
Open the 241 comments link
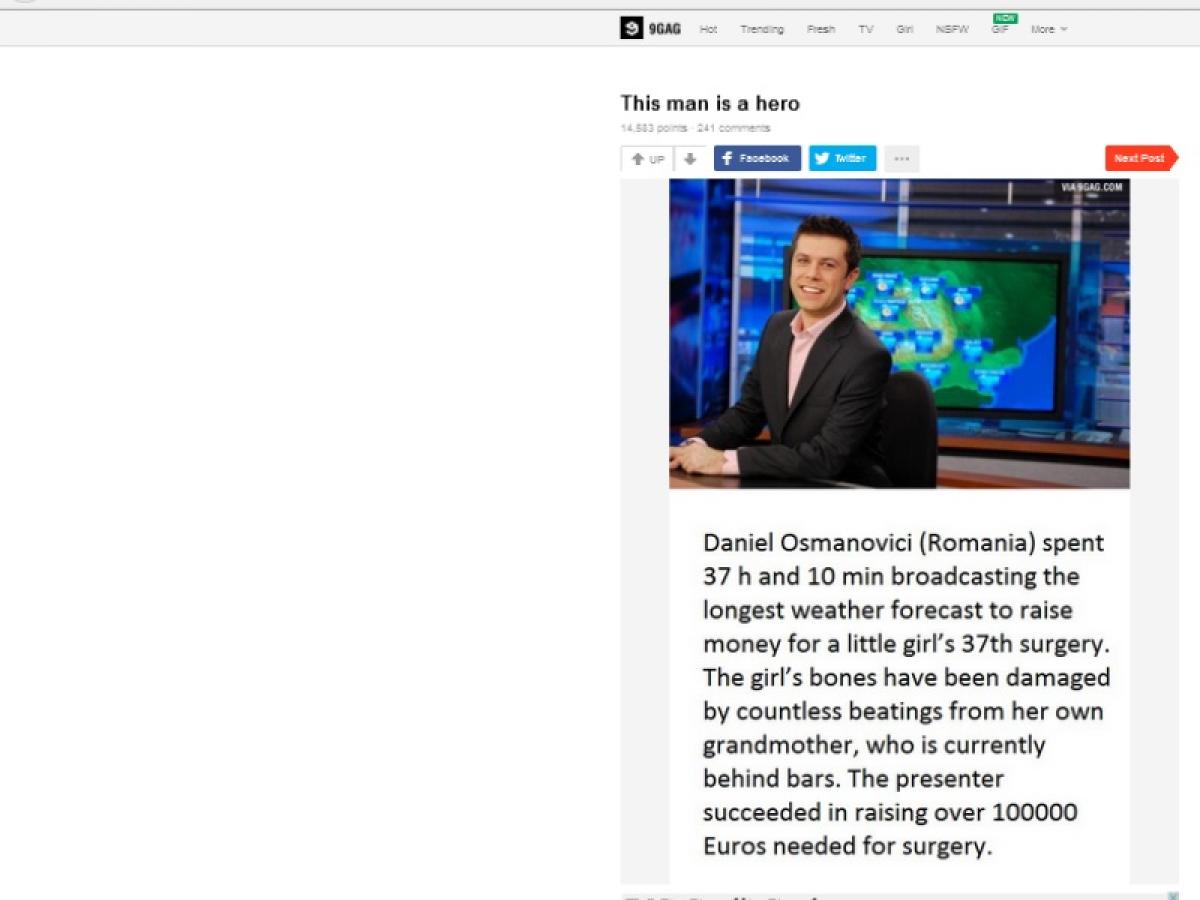point(734,128)
